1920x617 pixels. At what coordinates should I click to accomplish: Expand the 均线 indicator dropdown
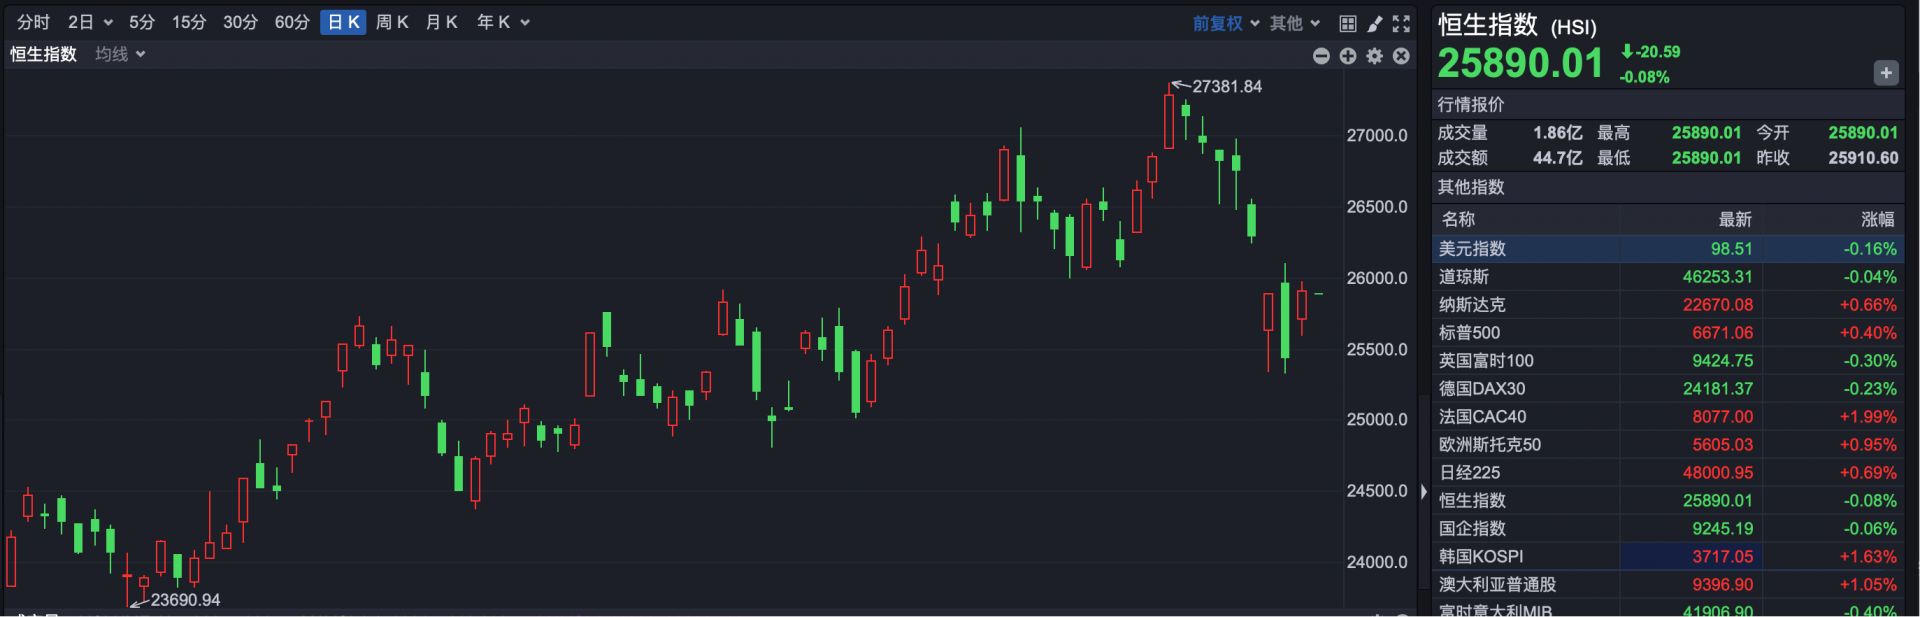click(x=120, y=54)
